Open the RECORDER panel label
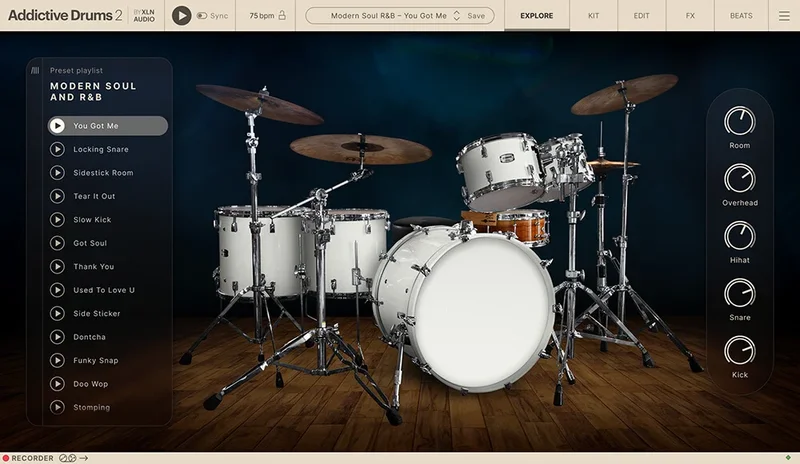The height and width of the screenshot is (464, 800). coord(32,458)
